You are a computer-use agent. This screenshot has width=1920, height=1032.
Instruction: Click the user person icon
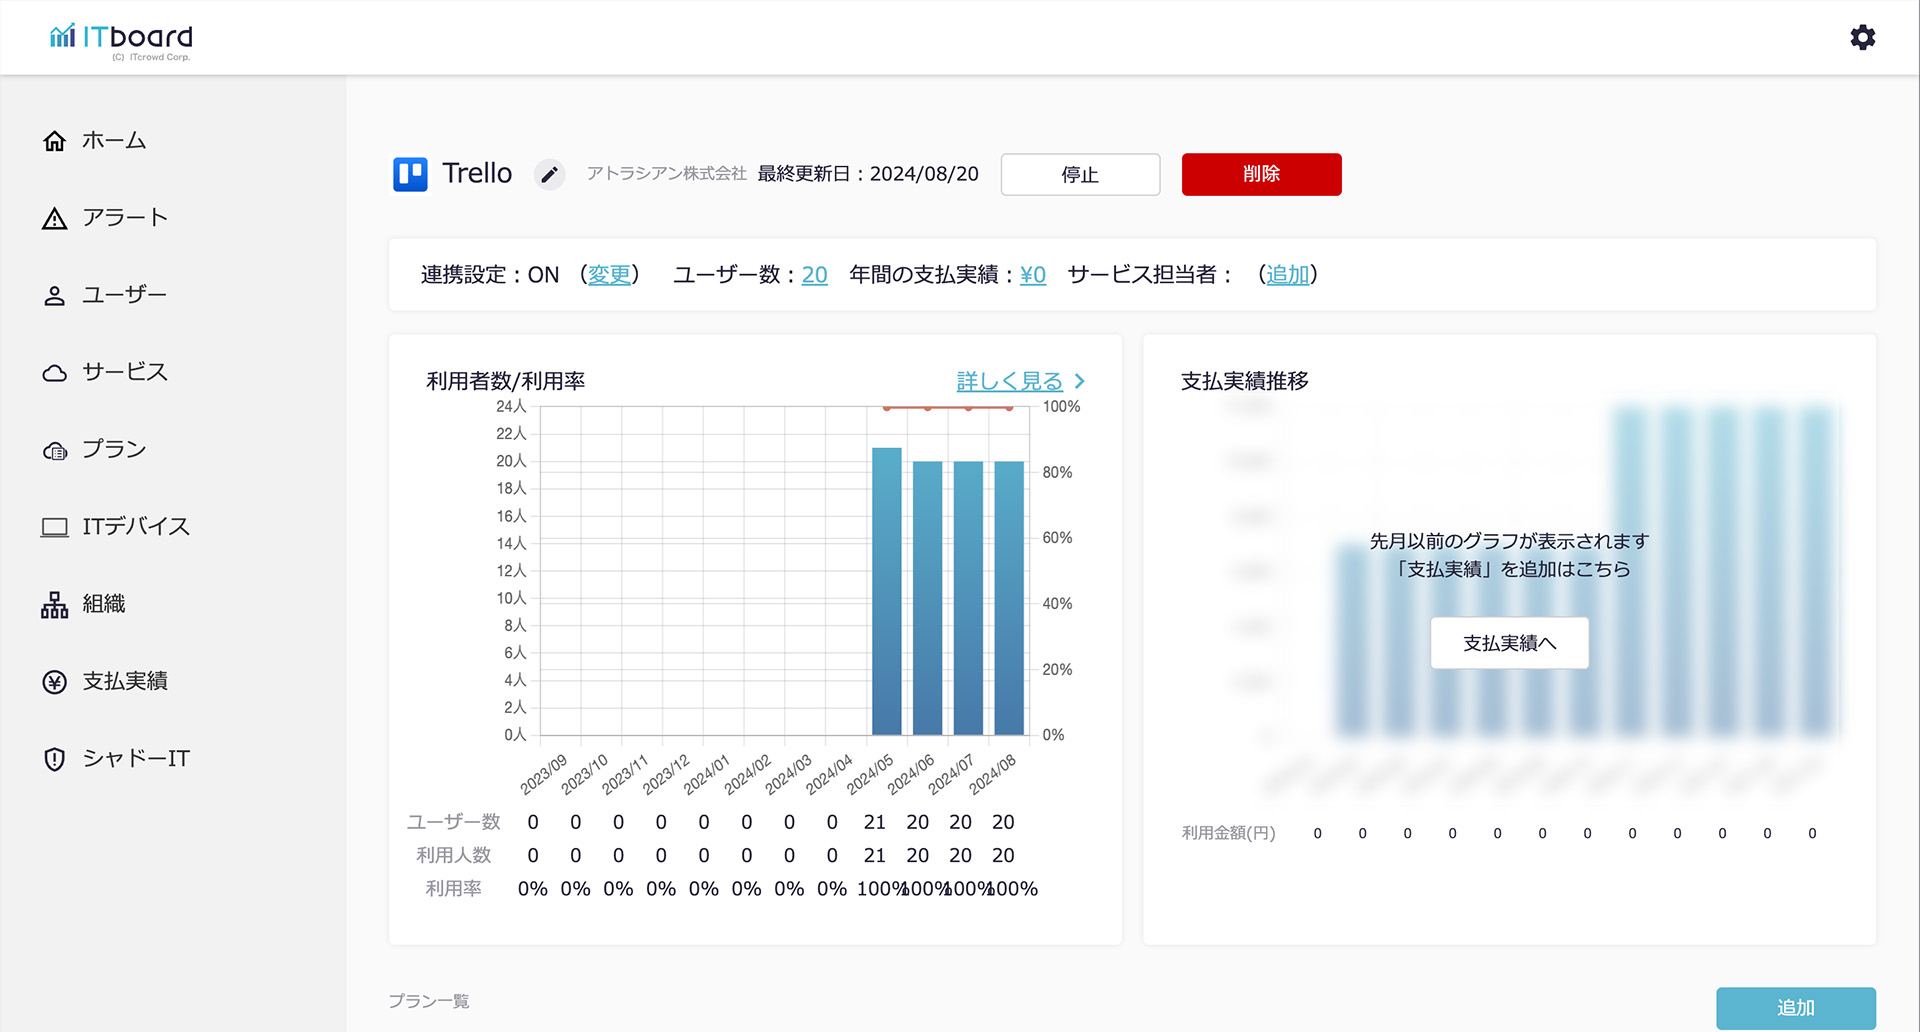[55, 296]
